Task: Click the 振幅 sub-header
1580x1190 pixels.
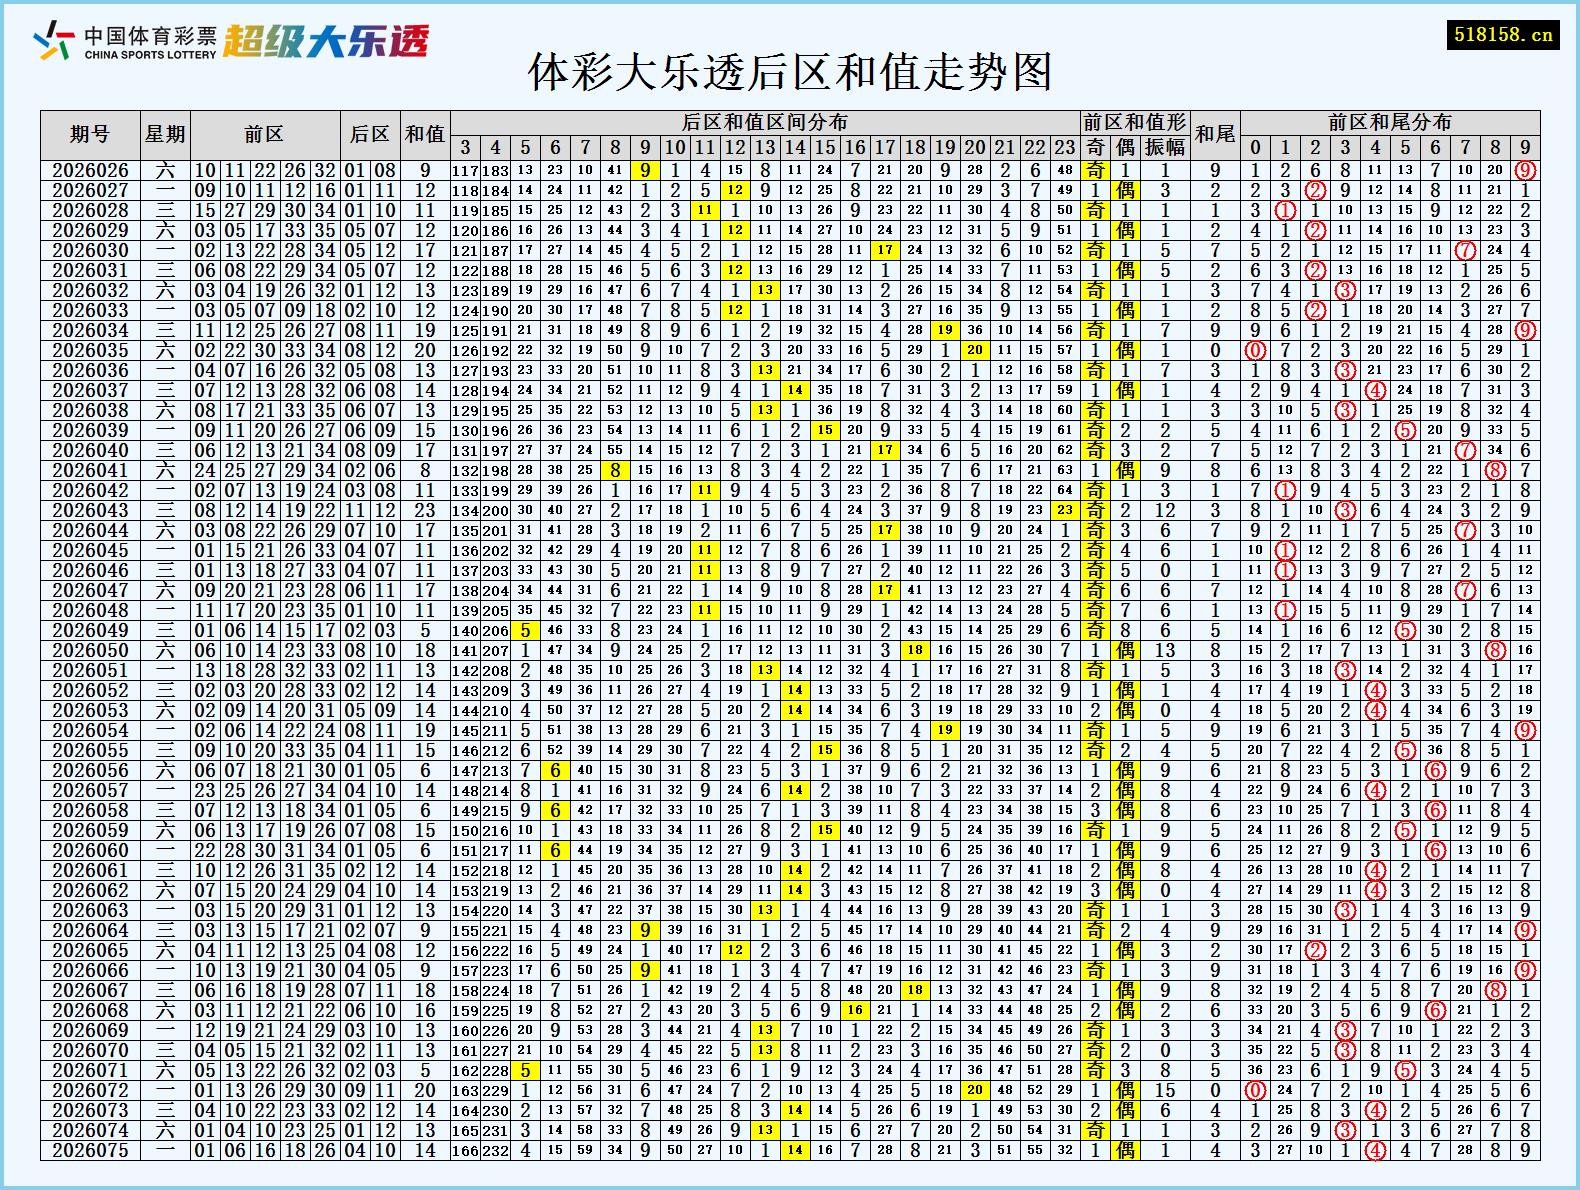Action: coord(1165,147)
